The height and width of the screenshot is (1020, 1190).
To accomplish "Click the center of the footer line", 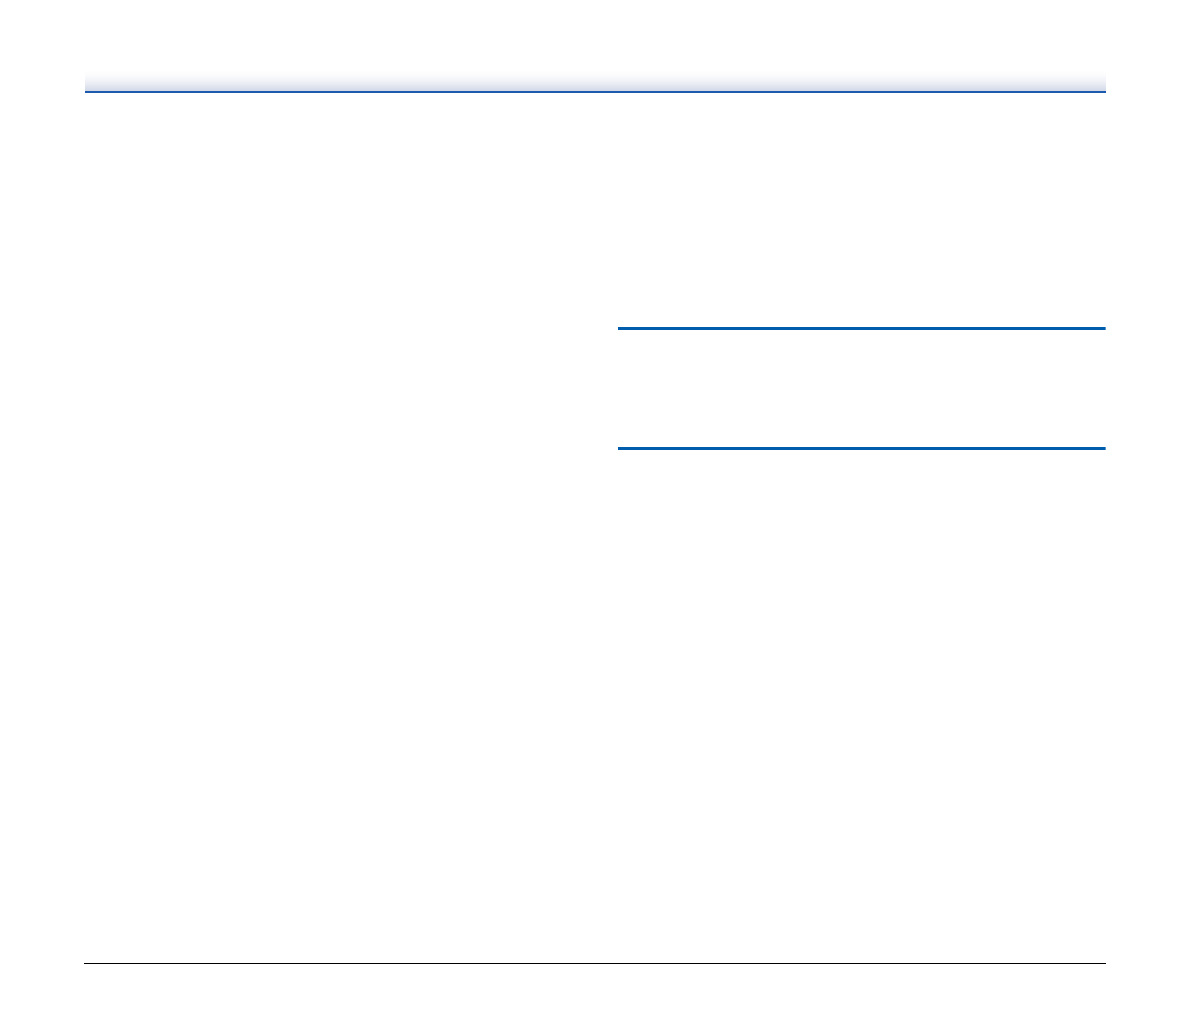I will (595, 964).
